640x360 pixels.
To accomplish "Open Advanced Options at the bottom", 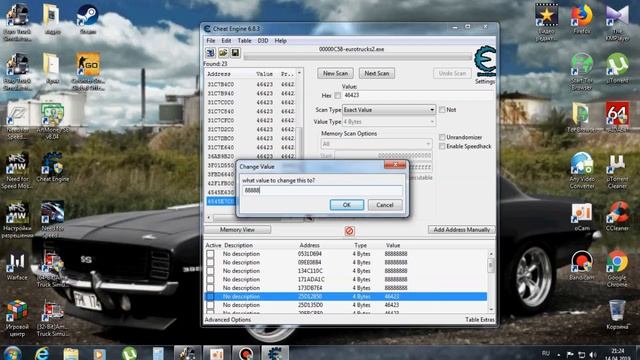I will [x=228, y=320].
